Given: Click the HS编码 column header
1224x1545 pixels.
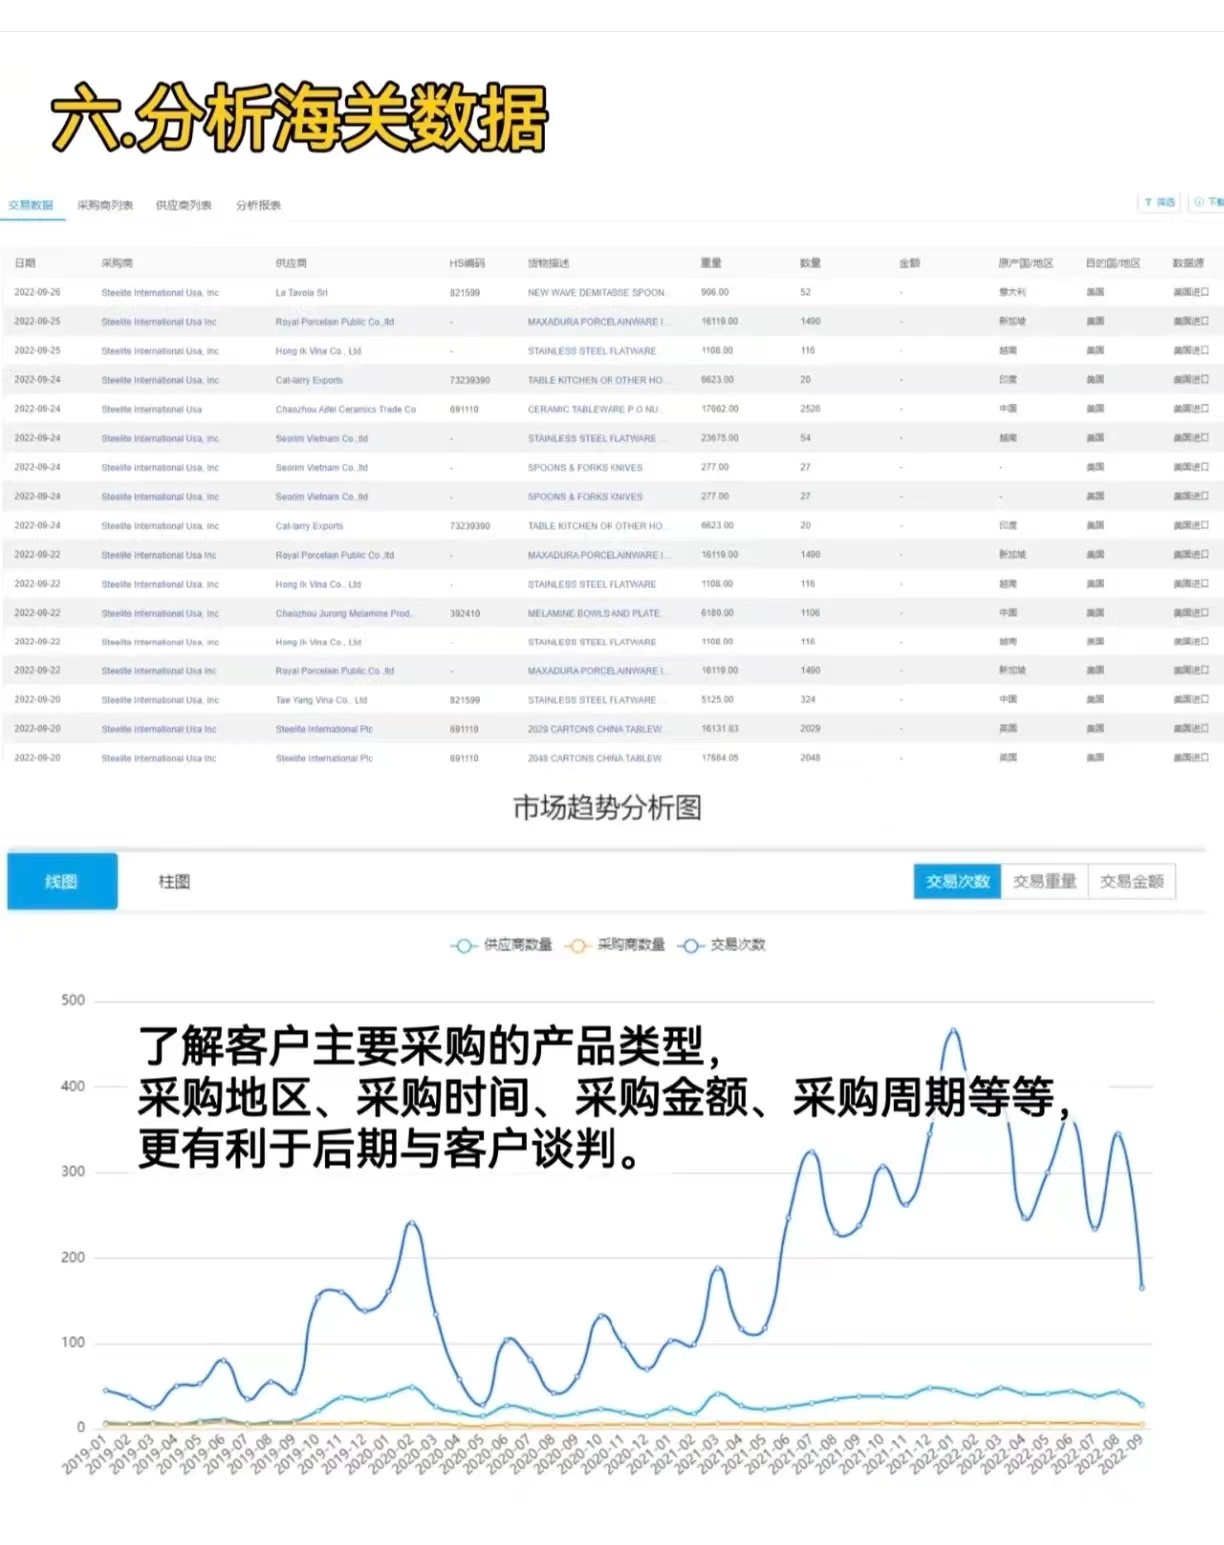Looking at the screenshot, I should coord(467,263).
